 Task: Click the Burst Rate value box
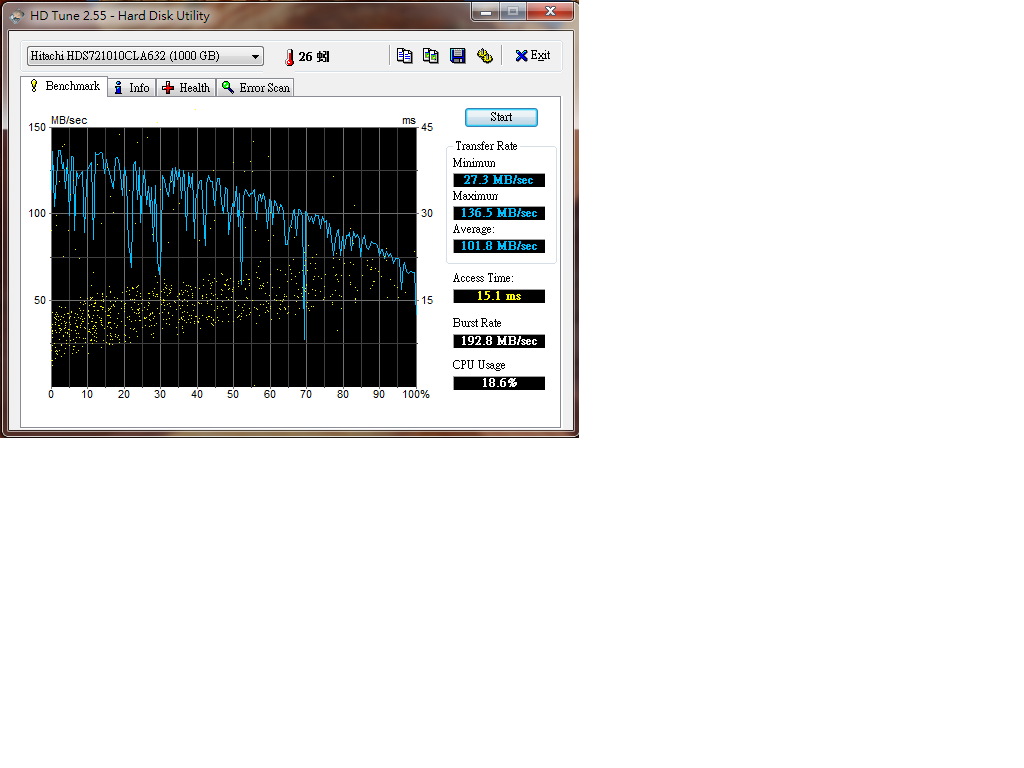click(x=499, y=341)
